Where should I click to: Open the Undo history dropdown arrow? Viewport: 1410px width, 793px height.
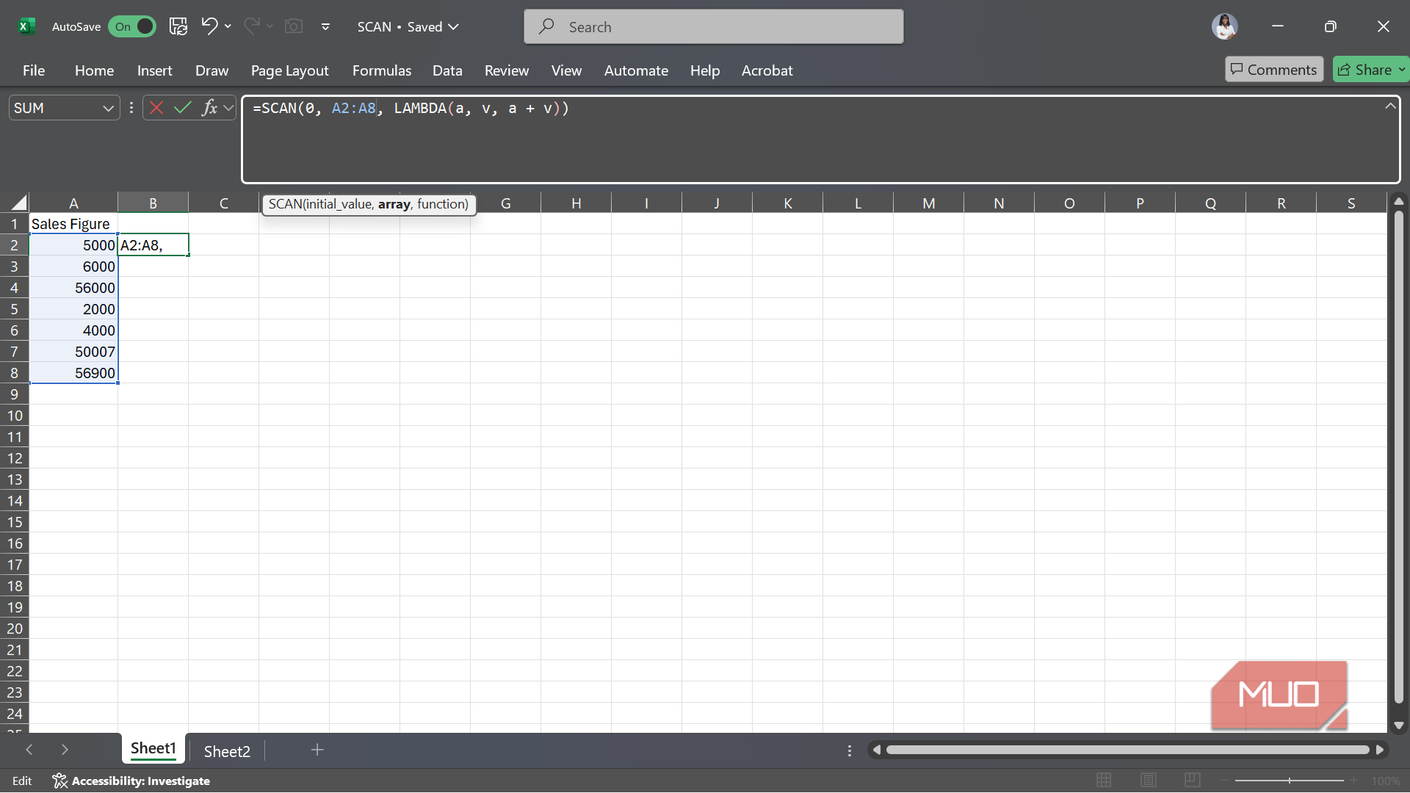point(229,27)
